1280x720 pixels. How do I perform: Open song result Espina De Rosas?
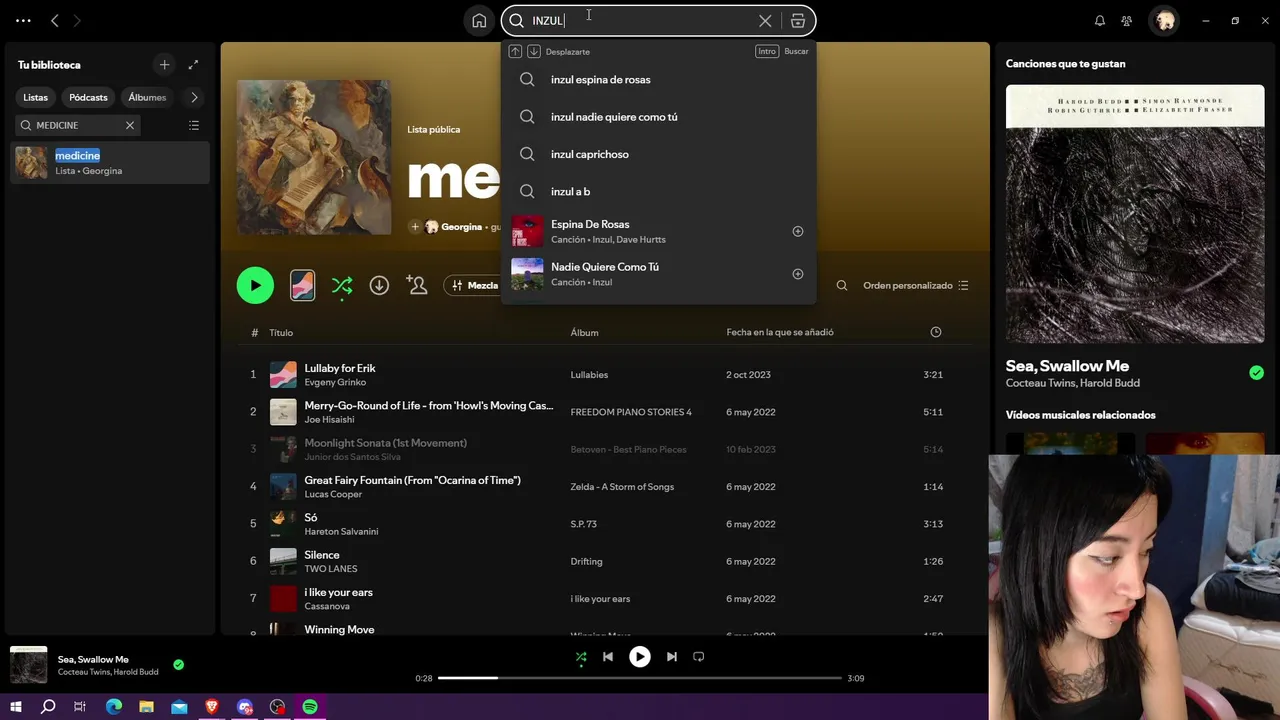click(x=659, y=231)
